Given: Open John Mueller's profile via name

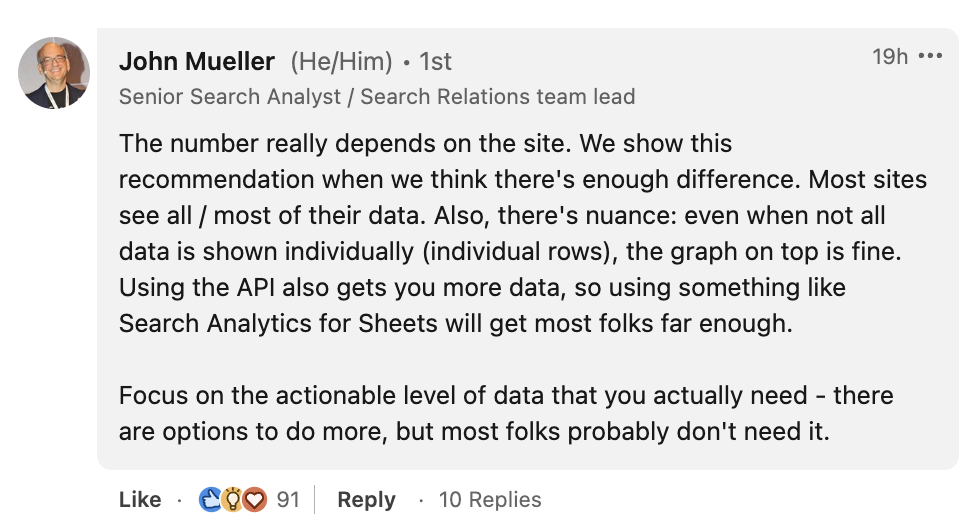Looking at the screenshot, I should (197, 62).
